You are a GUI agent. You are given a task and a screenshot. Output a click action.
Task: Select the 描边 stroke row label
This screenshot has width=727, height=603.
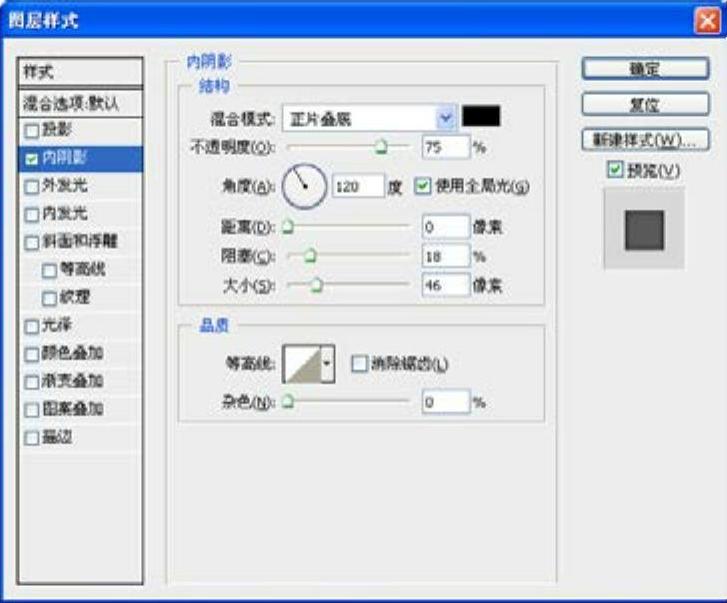(x=57, y=437)
